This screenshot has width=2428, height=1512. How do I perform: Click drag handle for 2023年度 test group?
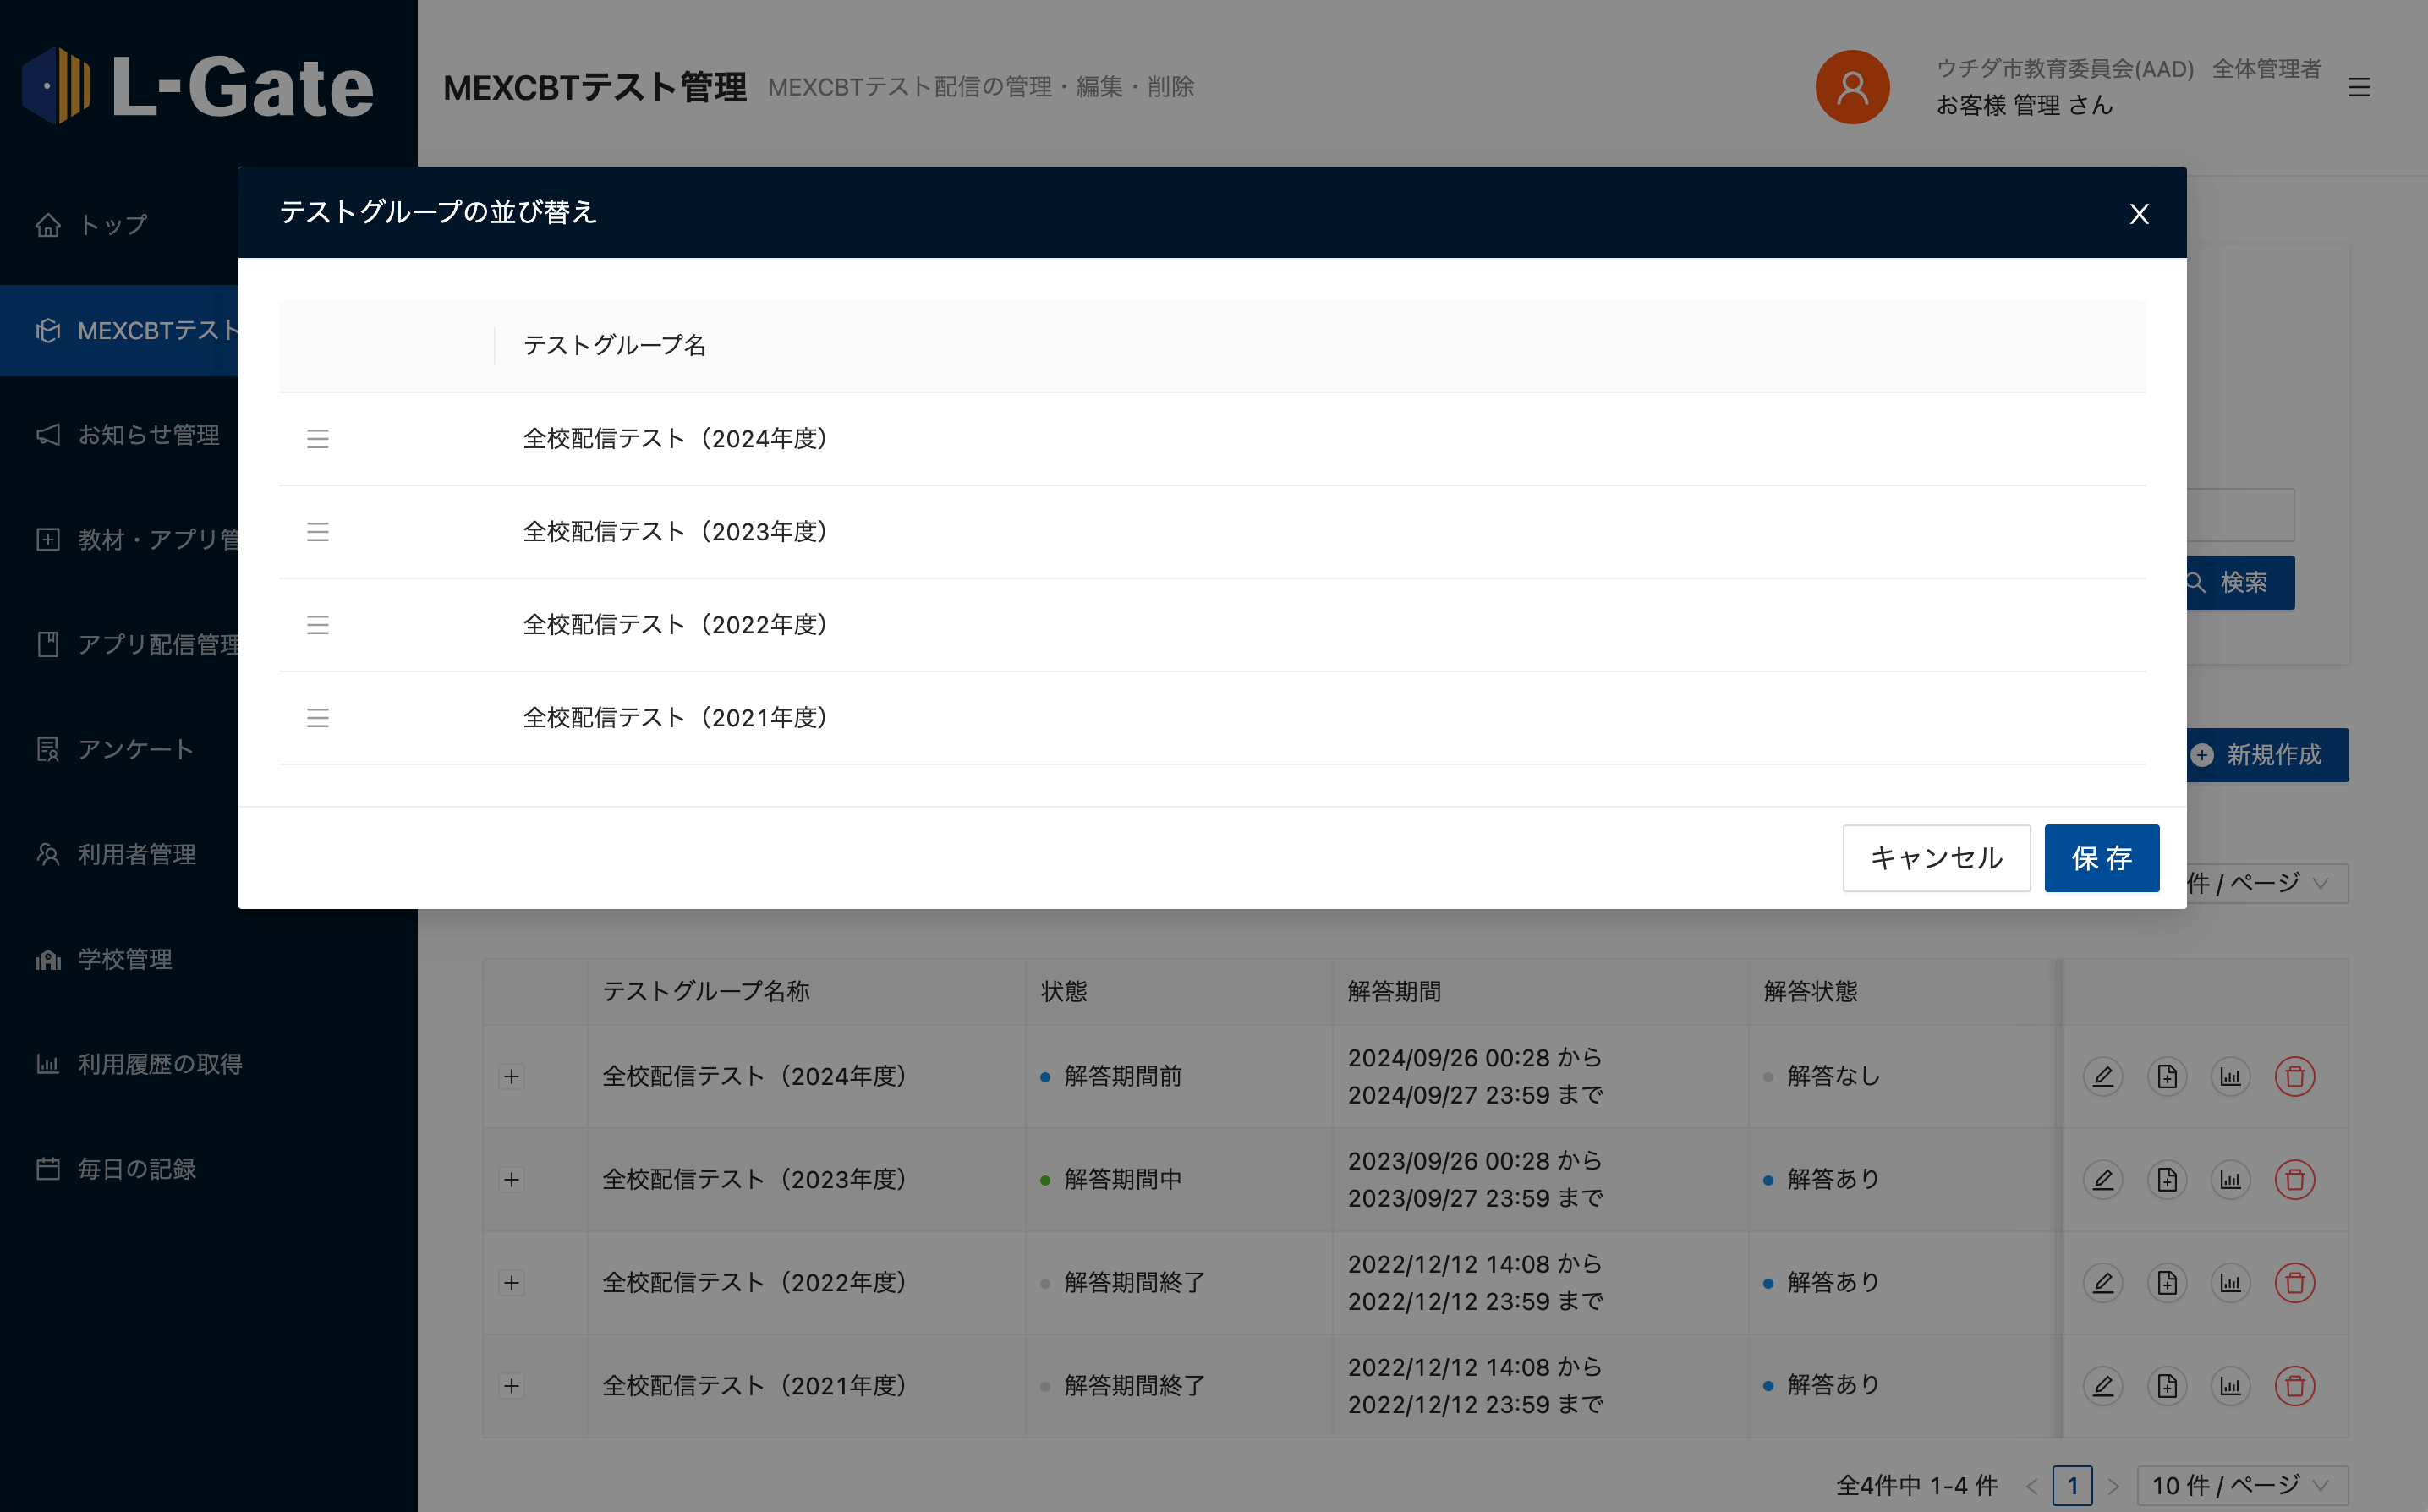pos(318,532)
